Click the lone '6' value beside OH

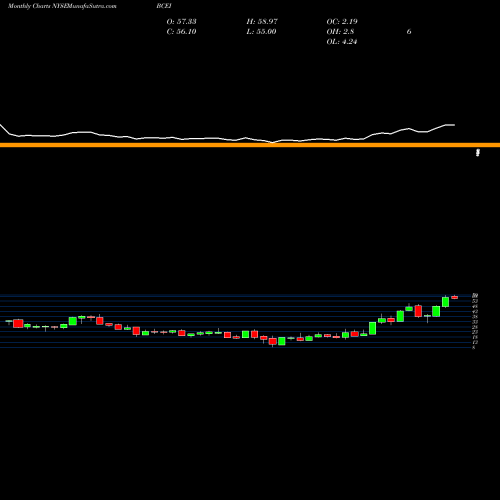pyautogui.click(x=409, y=31)
